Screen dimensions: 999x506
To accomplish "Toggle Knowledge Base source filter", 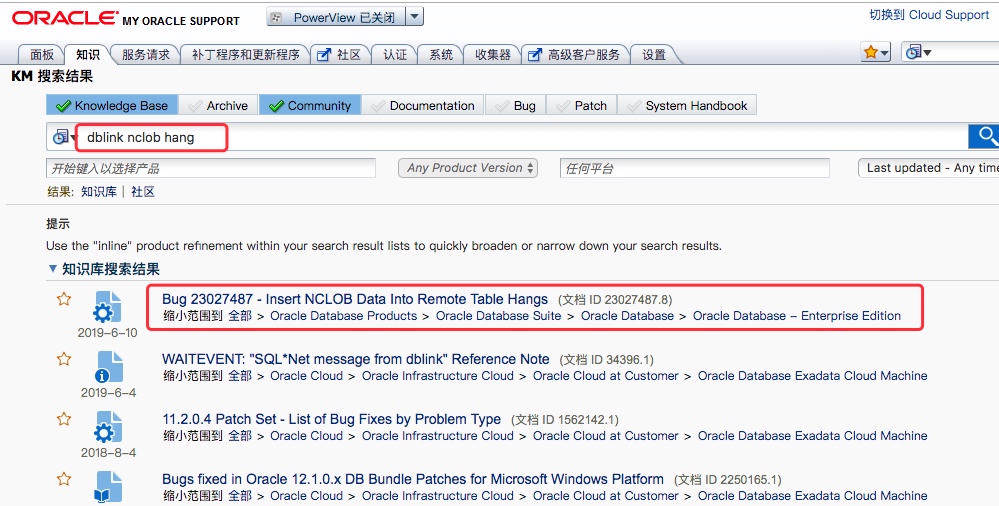I will [x=112, y=106].
